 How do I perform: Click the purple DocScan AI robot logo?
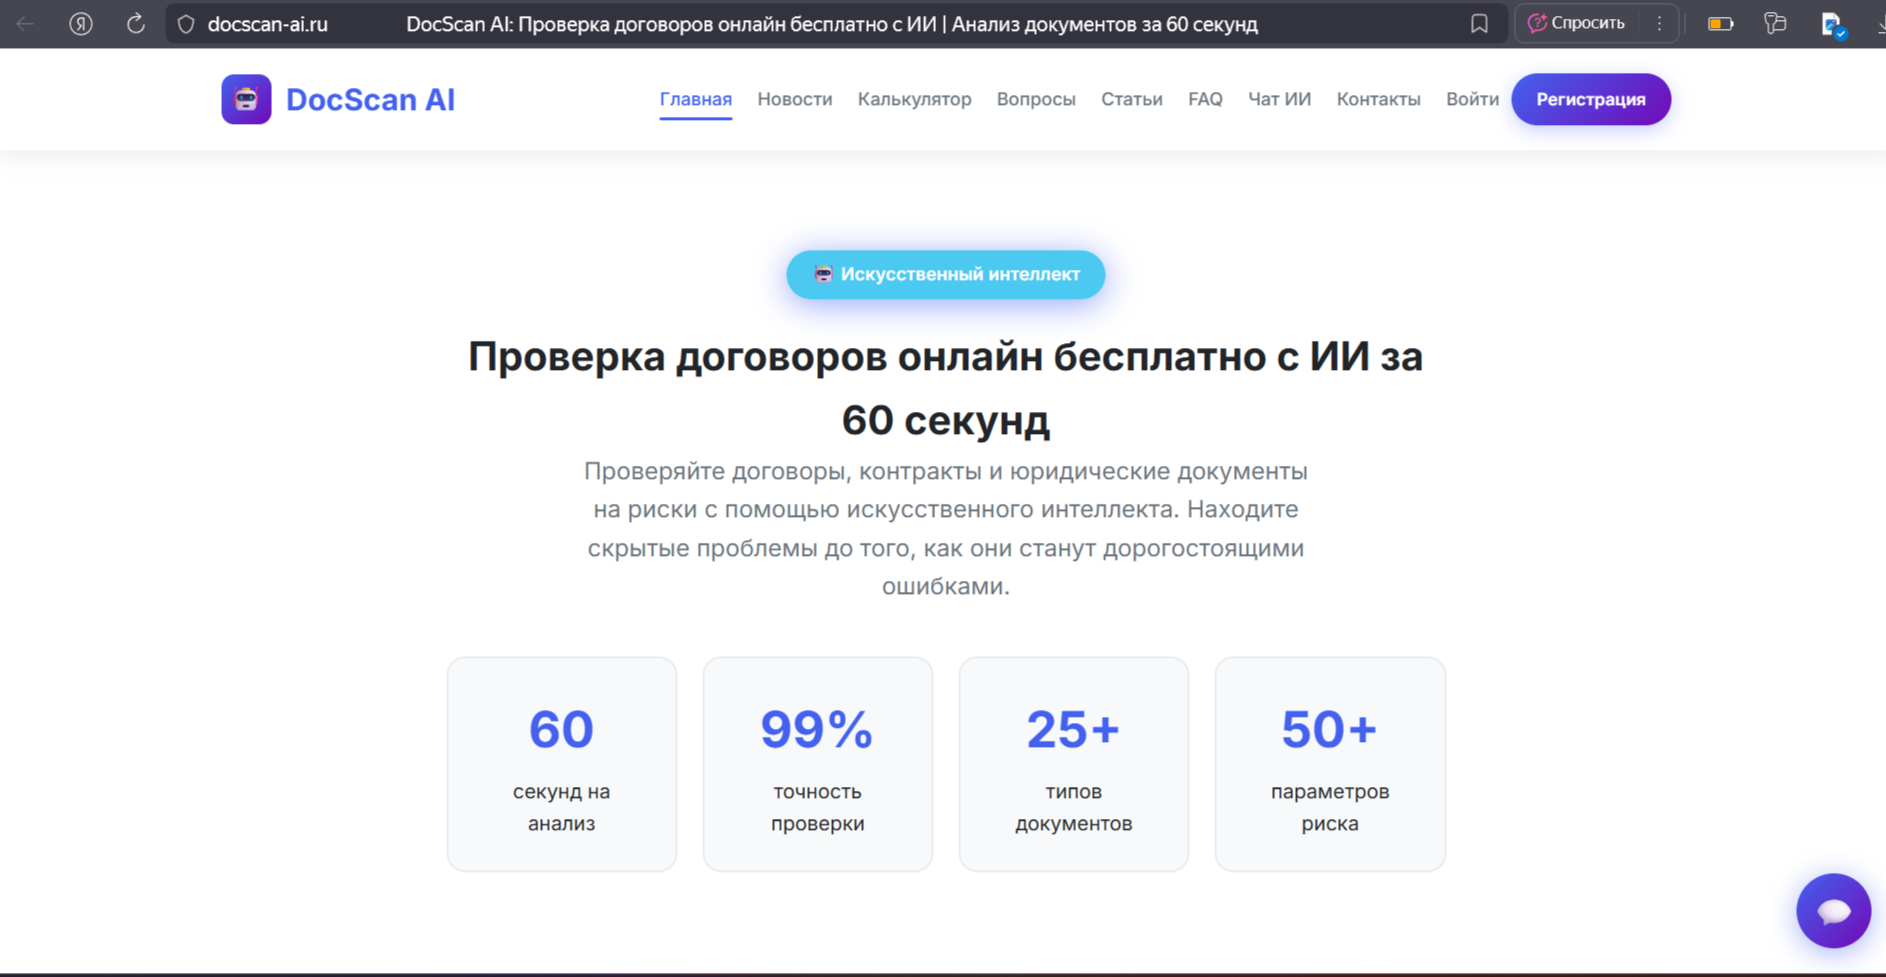[246, 99]
